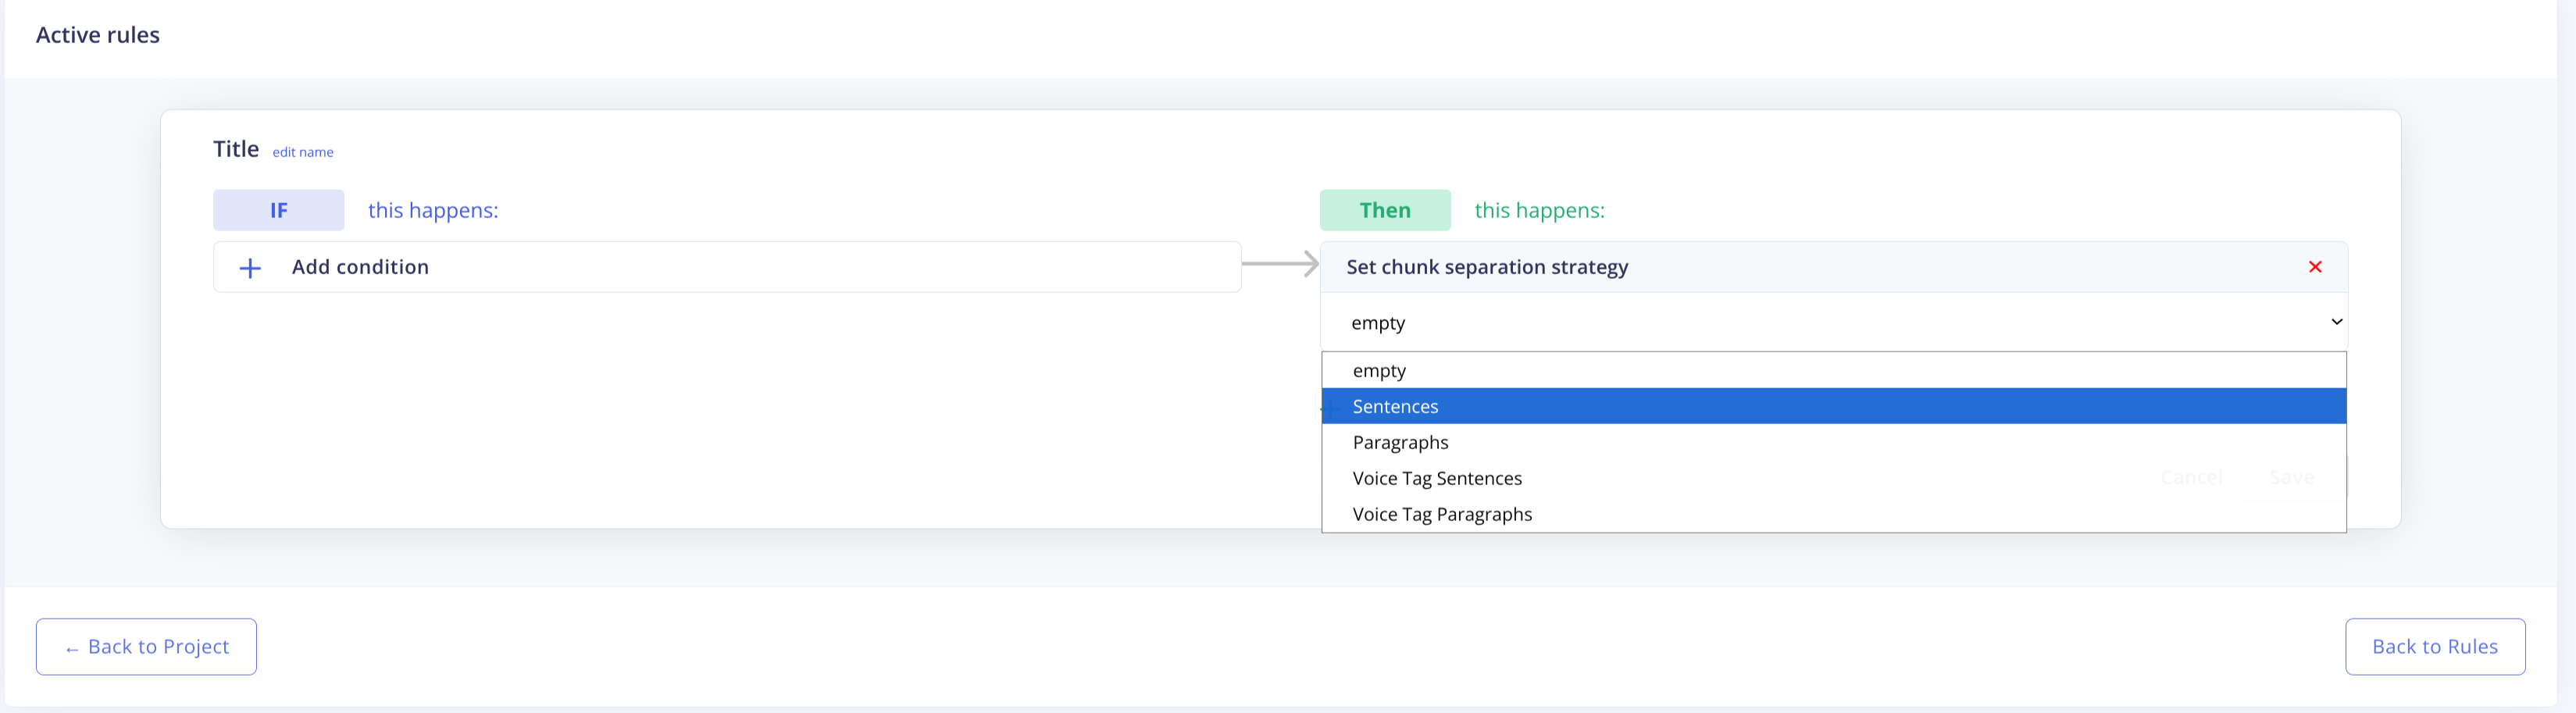Viewport: 2576px width, 713px height.
Task: Pick the Paragraphs option
Action: (x=1400, y=443)
